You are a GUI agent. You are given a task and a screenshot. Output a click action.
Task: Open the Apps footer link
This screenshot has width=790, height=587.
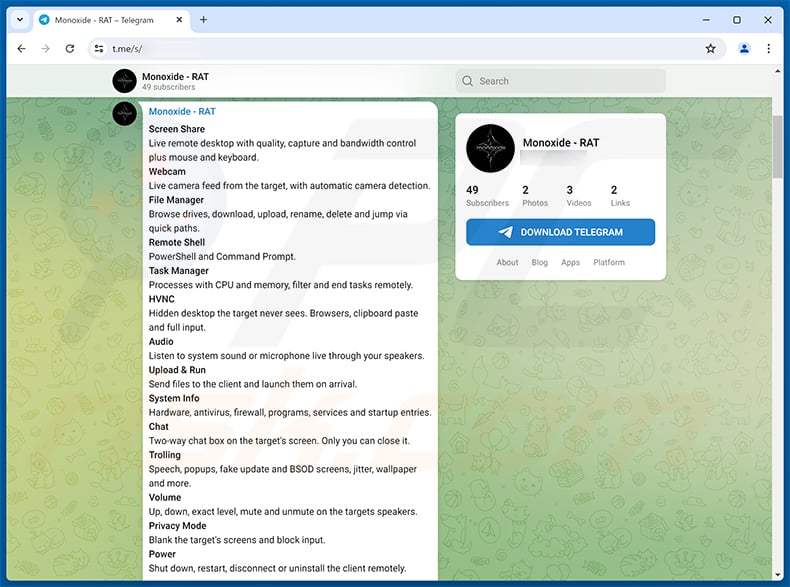pyautogui.click(x=570, y=262)
